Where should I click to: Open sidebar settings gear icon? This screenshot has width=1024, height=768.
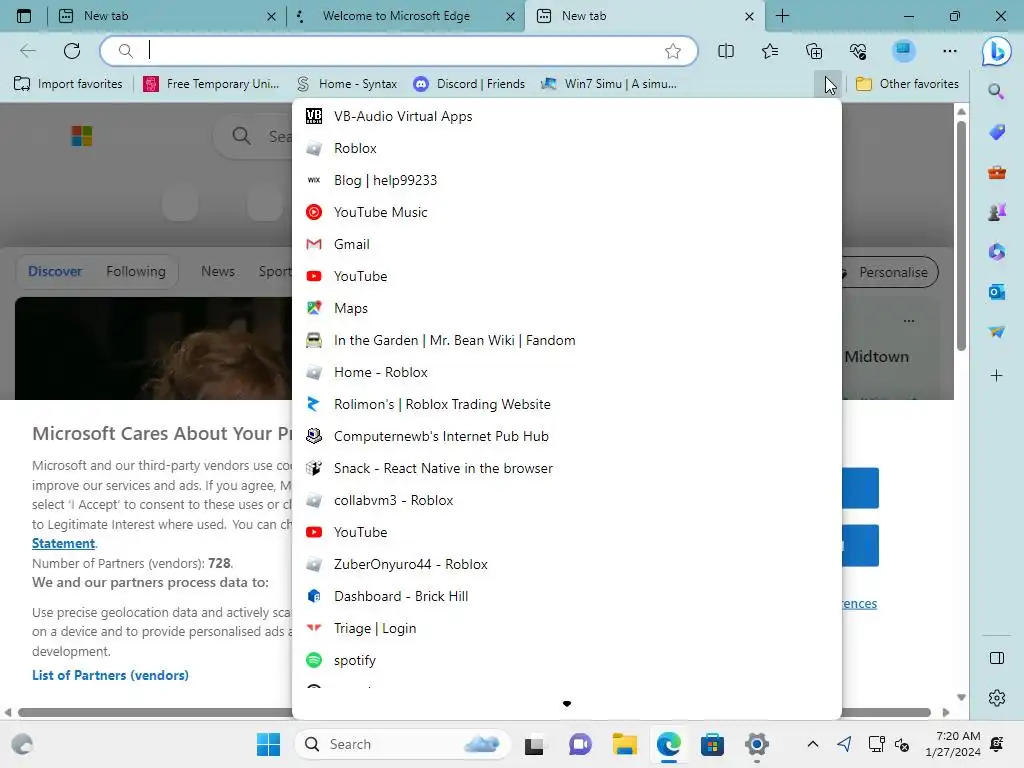(997, 697)
